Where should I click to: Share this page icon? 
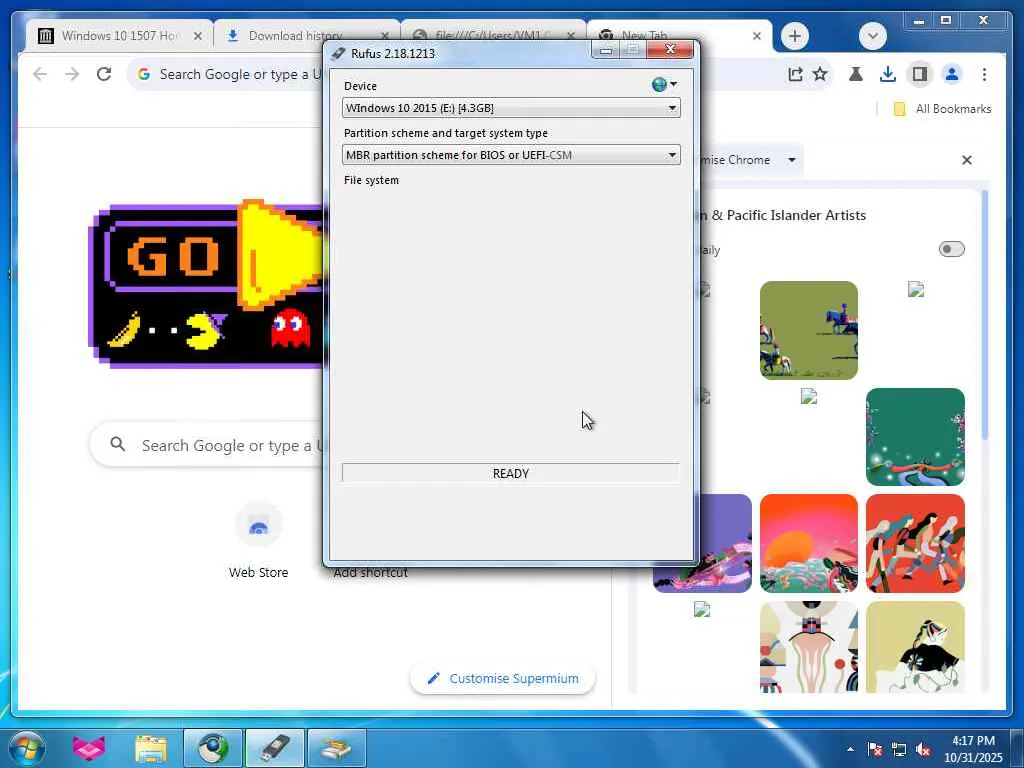(x=795, y=74)
